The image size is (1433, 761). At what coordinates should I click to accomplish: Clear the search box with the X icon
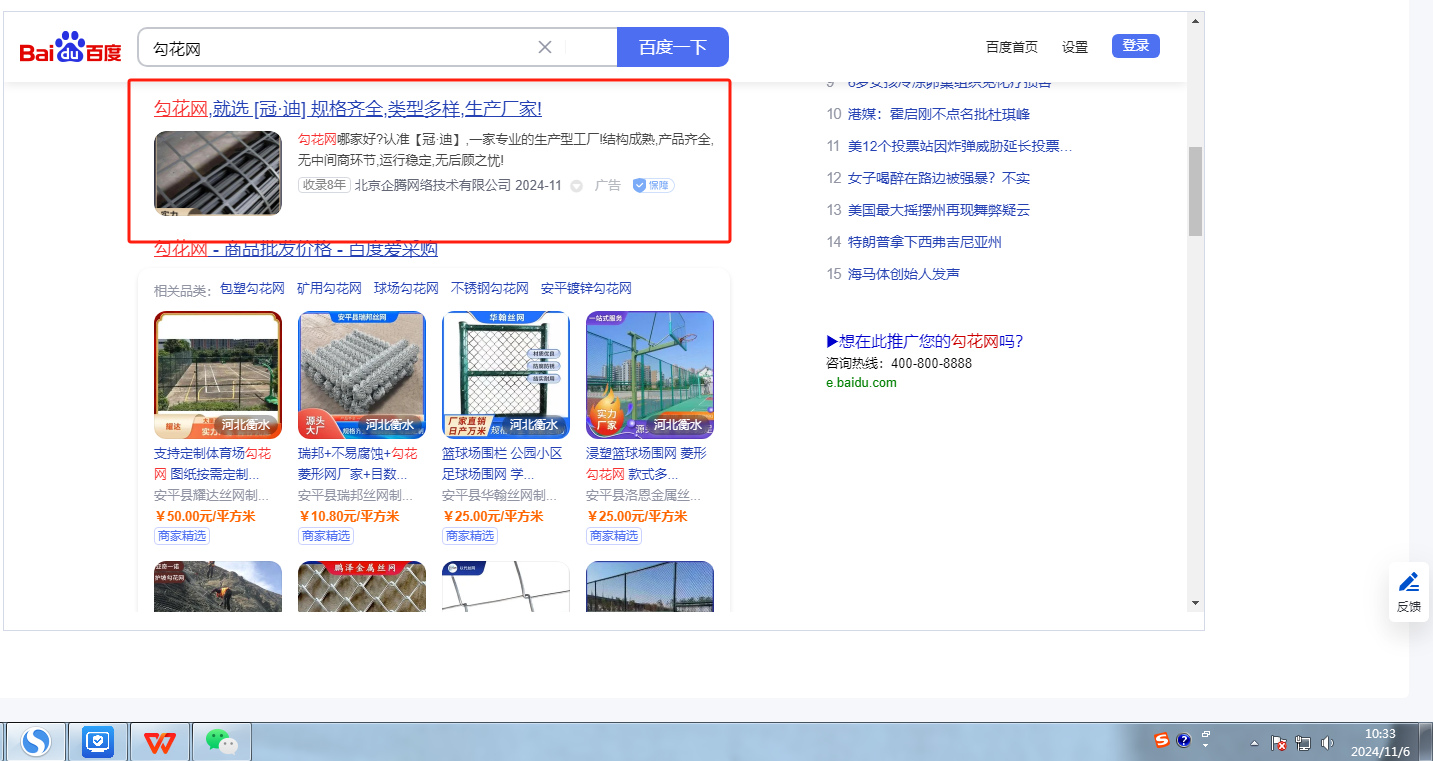tap(545, 47)
